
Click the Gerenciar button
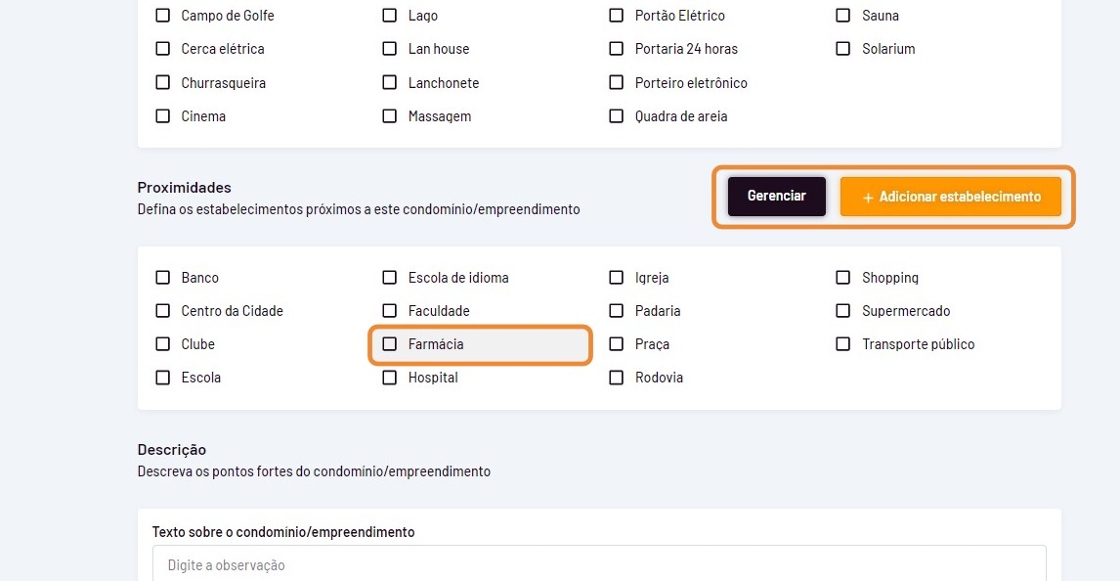[776, 196]
